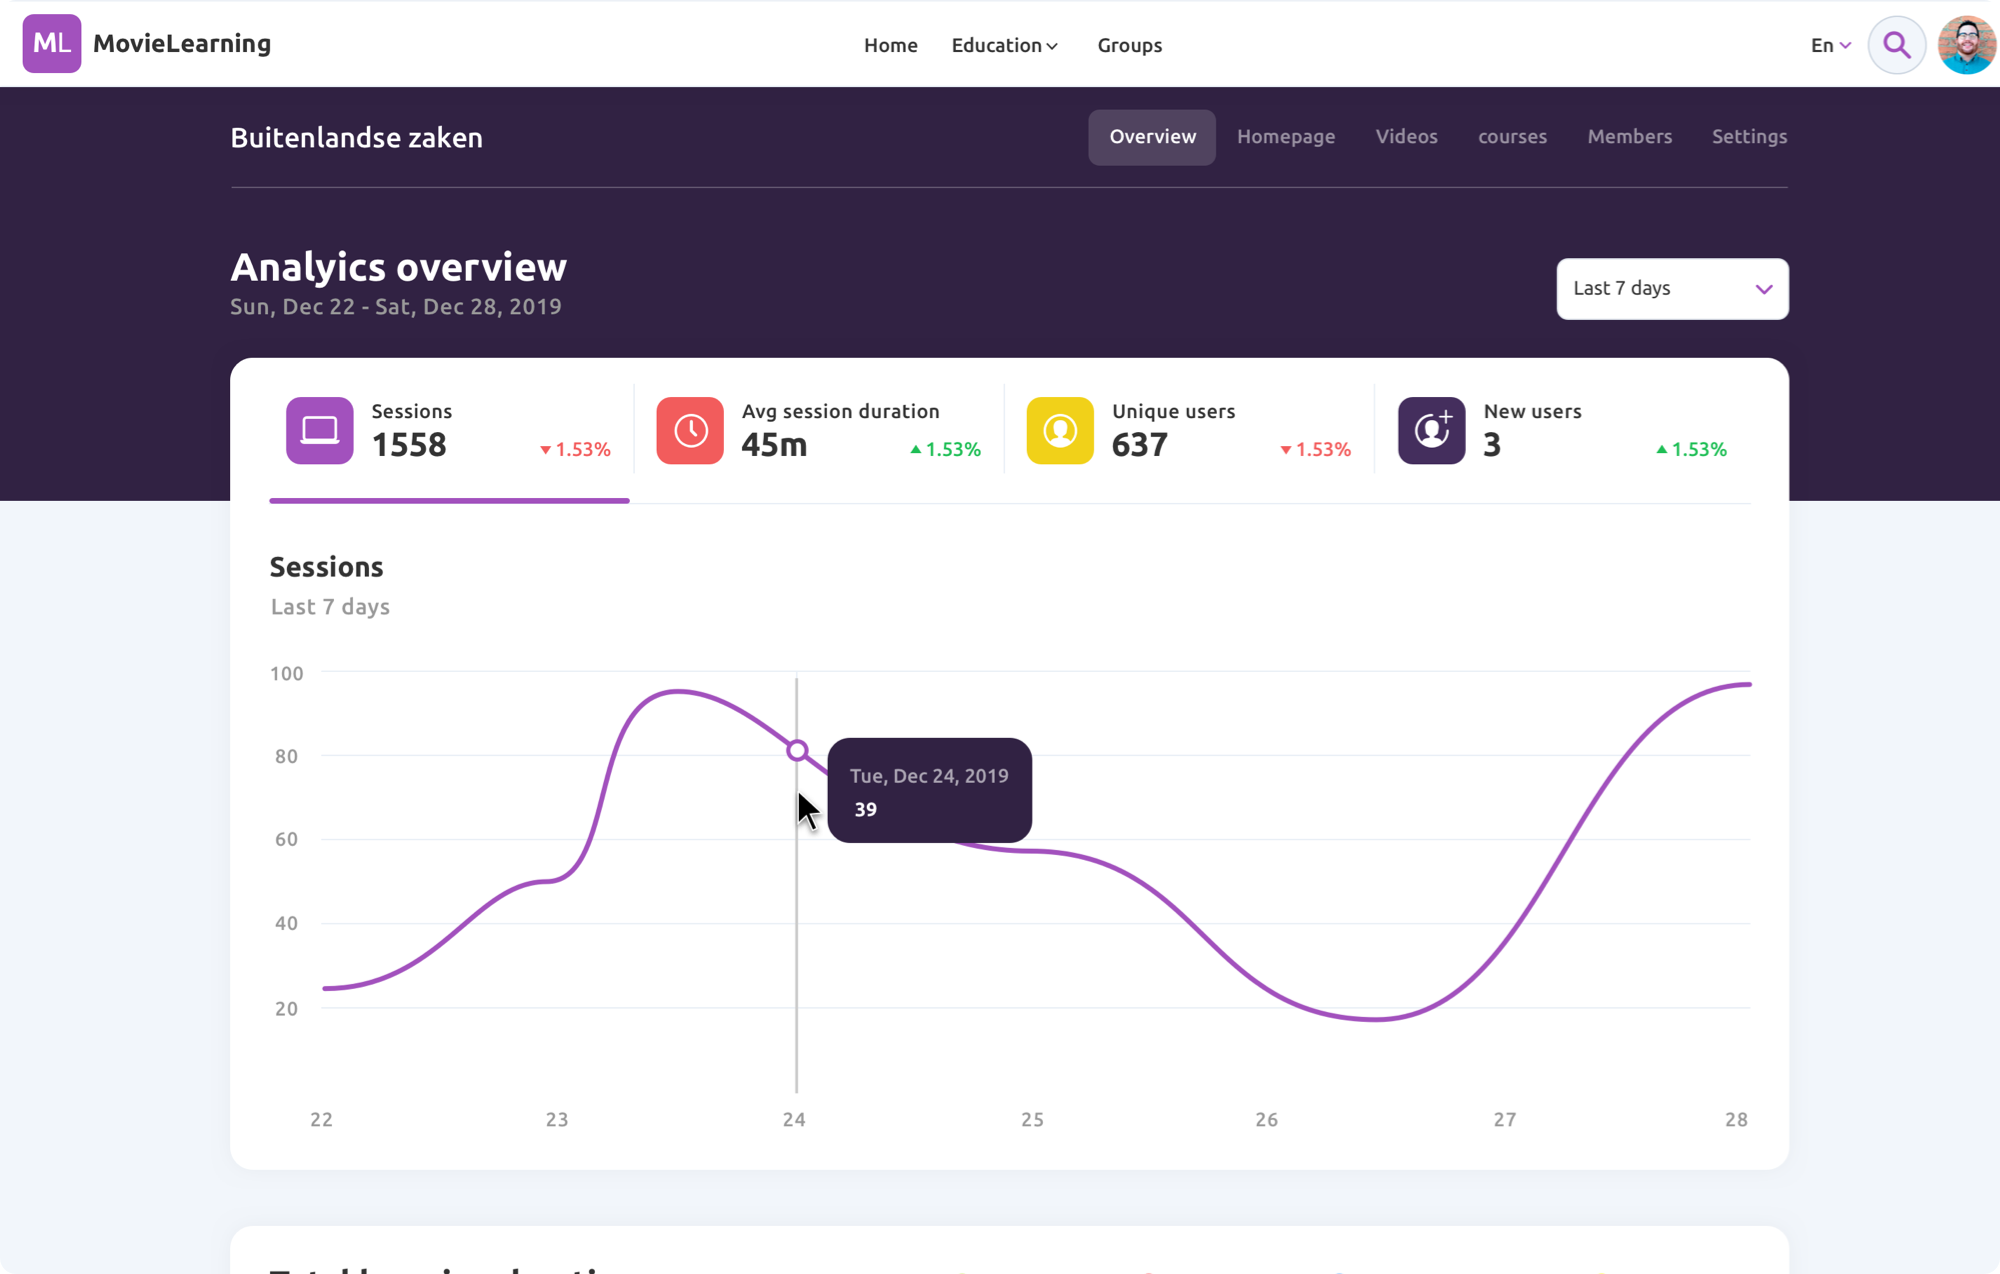Open the Members tab
The image size is (2000, 1274).
pos(1629,137)
